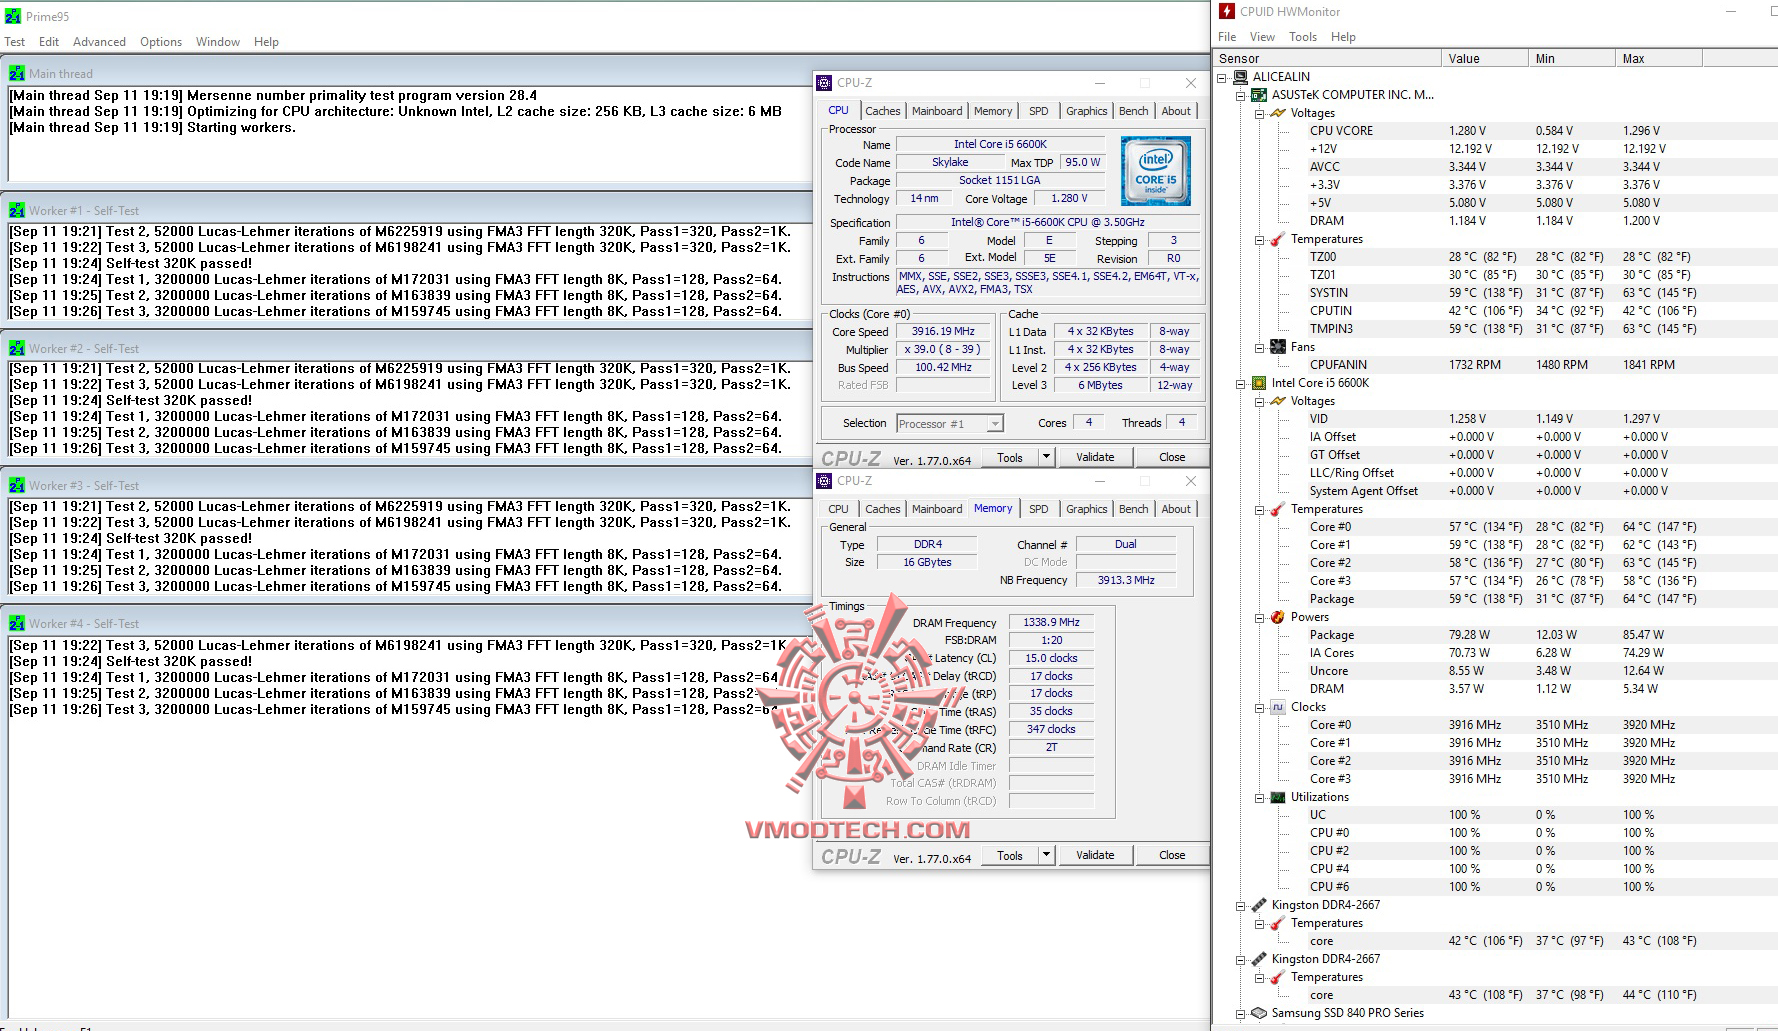The width and height of the screenshot is (1778, 1031).
Task: Click Close button in the CPU-Z CPU window
Action: click(x=1172, y=457)
